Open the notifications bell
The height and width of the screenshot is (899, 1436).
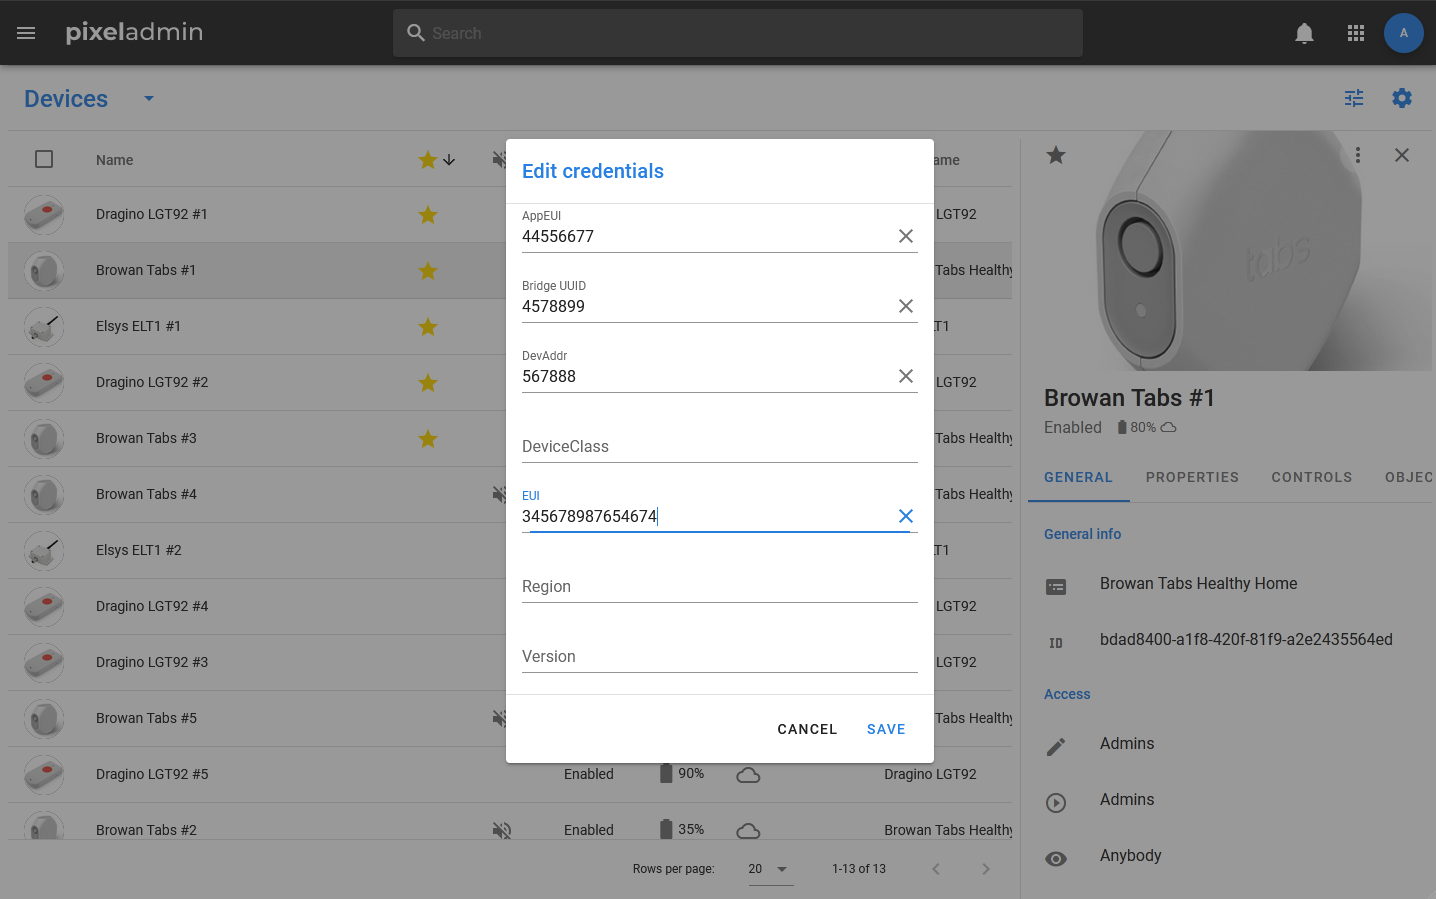tap(1304, 33)
